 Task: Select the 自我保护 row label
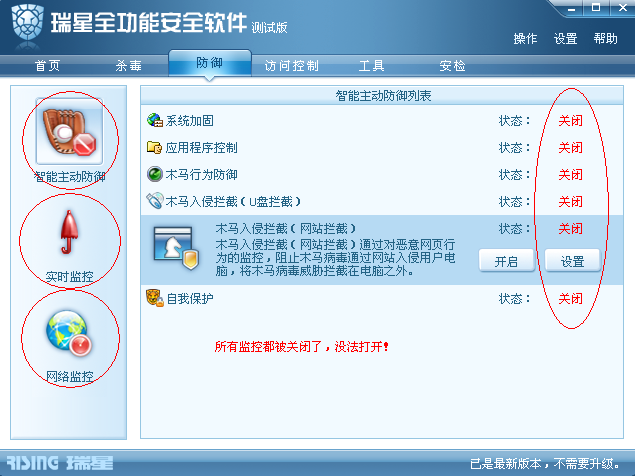tap(190, 299)
